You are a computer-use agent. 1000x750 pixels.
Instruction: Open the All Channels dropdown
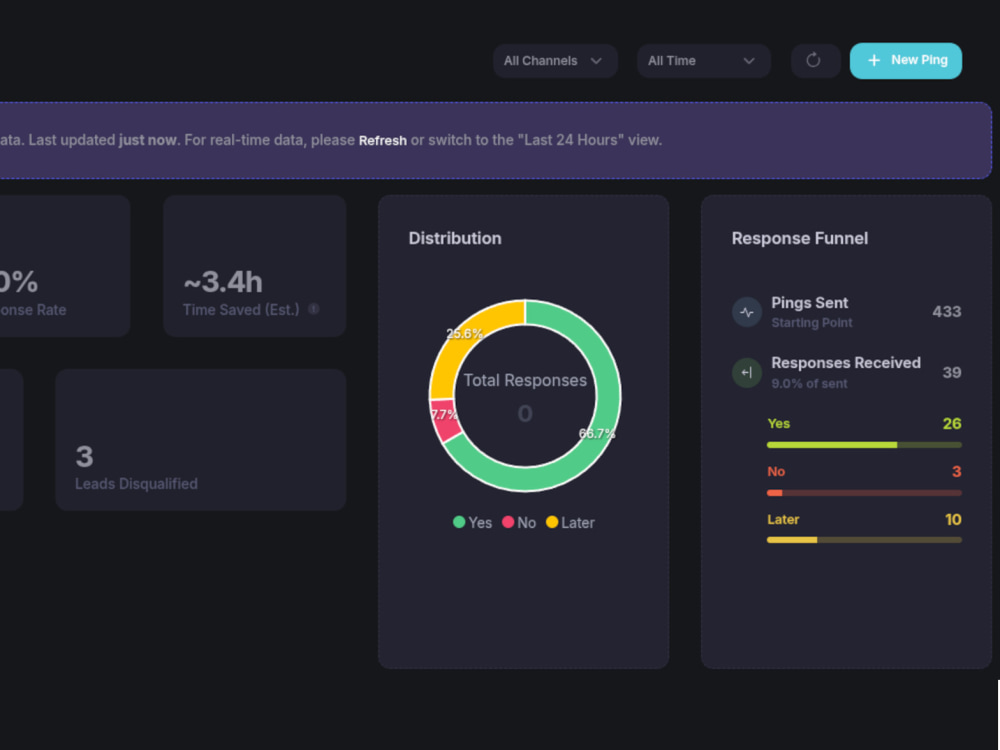pyautogui.click(x=555, y=61)
